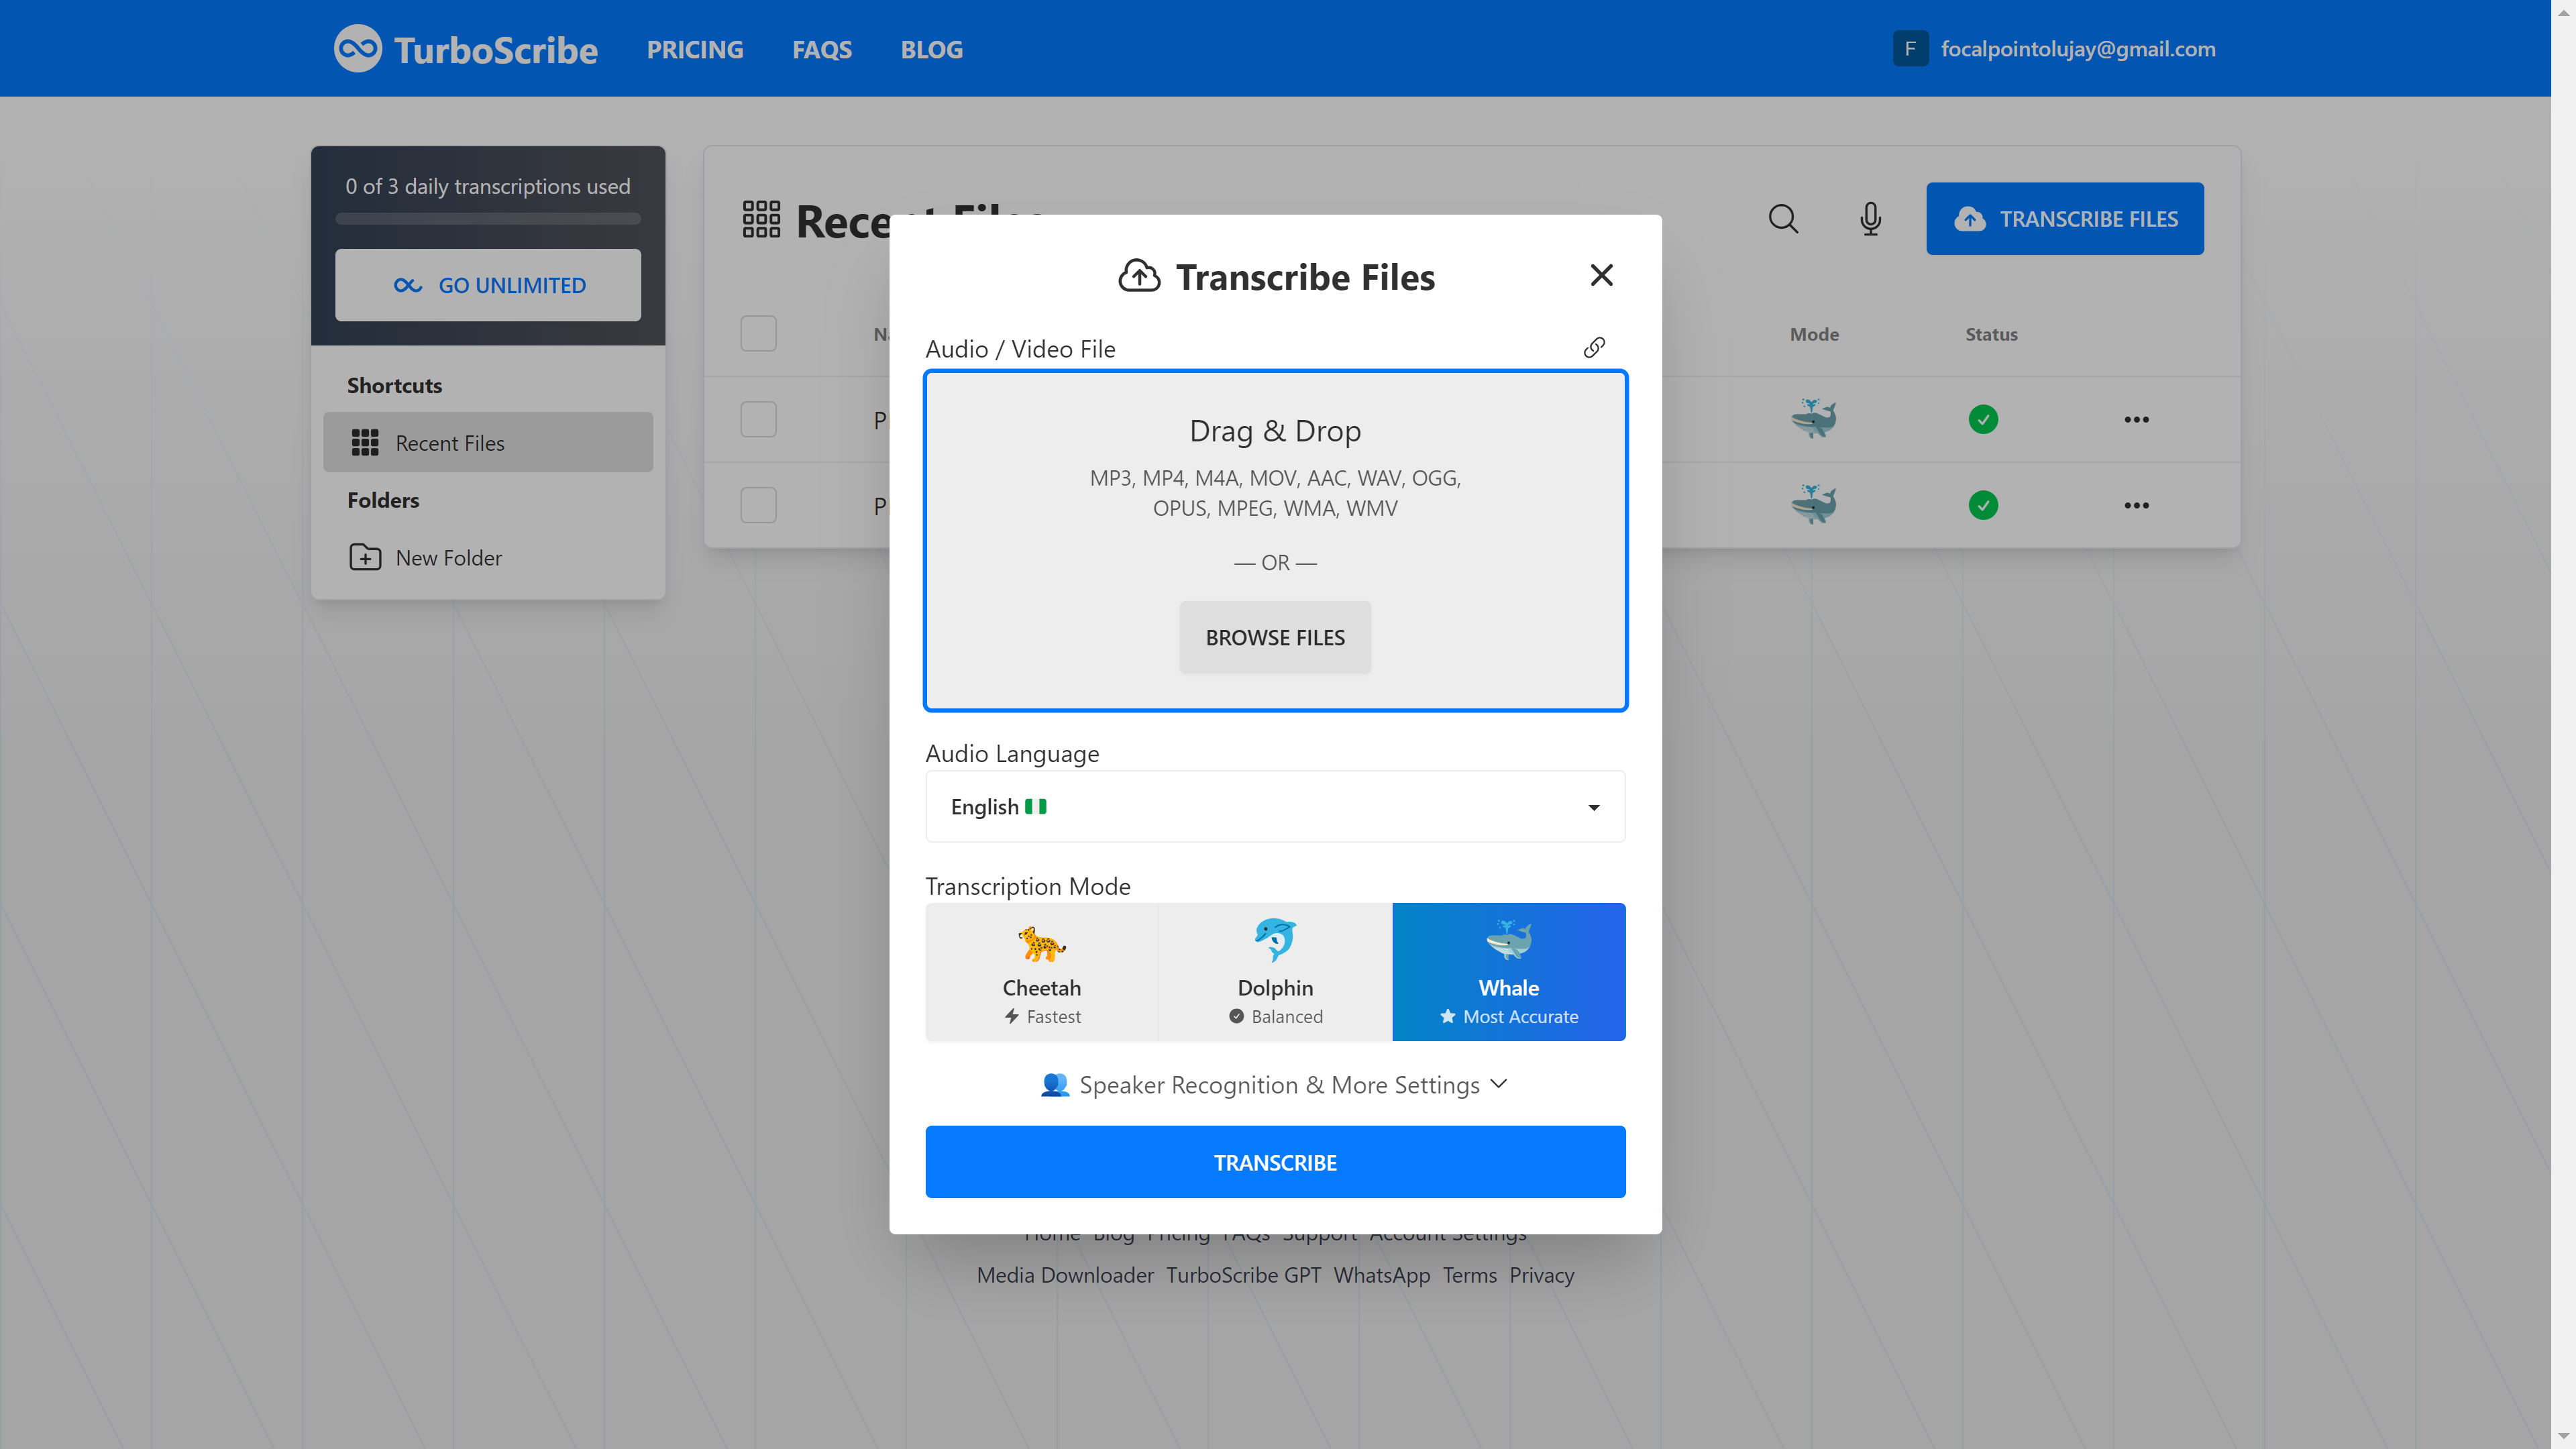The image size is (2576, 1449).
Task: Check the second file row checkbox
Action: coord(758,505)
